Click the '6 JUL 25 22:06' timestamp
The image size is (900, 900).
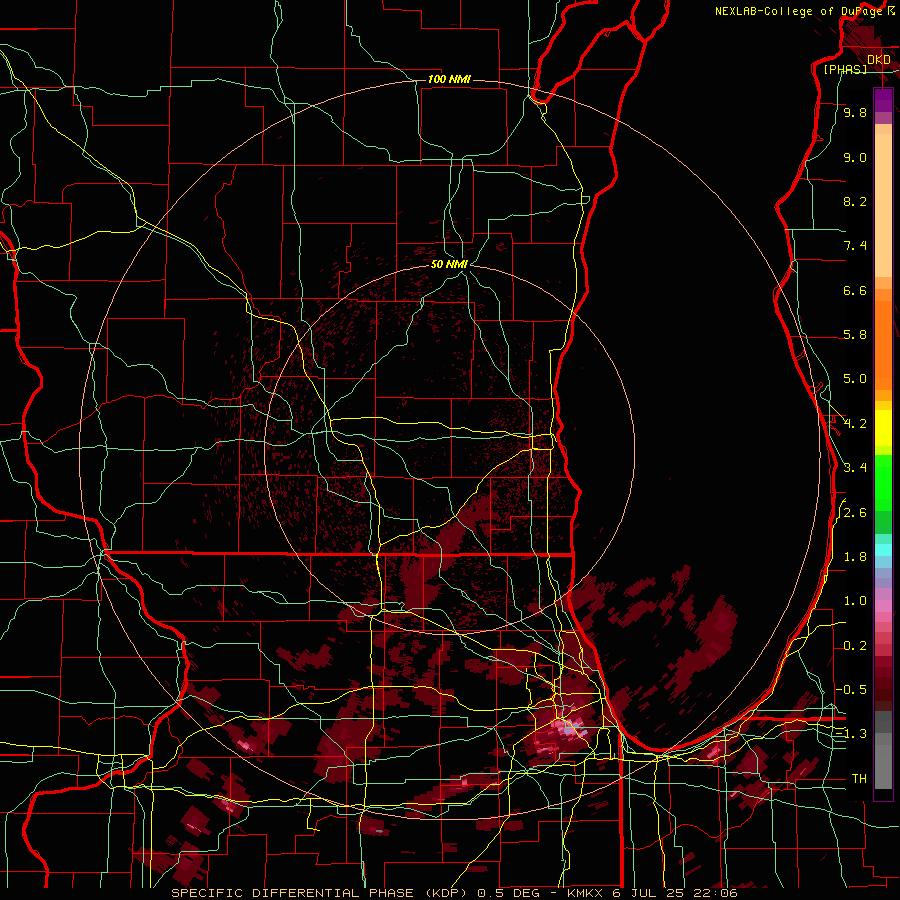tap(675, 893)
